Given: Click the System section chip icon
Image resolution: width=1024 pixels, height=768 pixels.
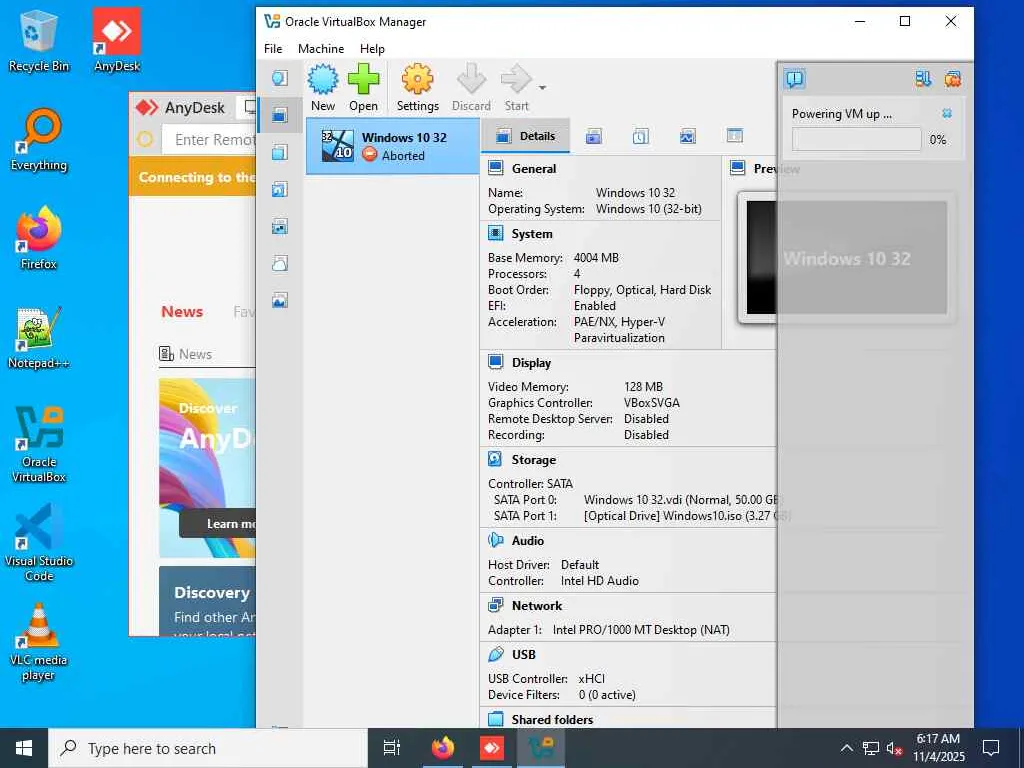Looking at the screenshot, I should [496, 233].
